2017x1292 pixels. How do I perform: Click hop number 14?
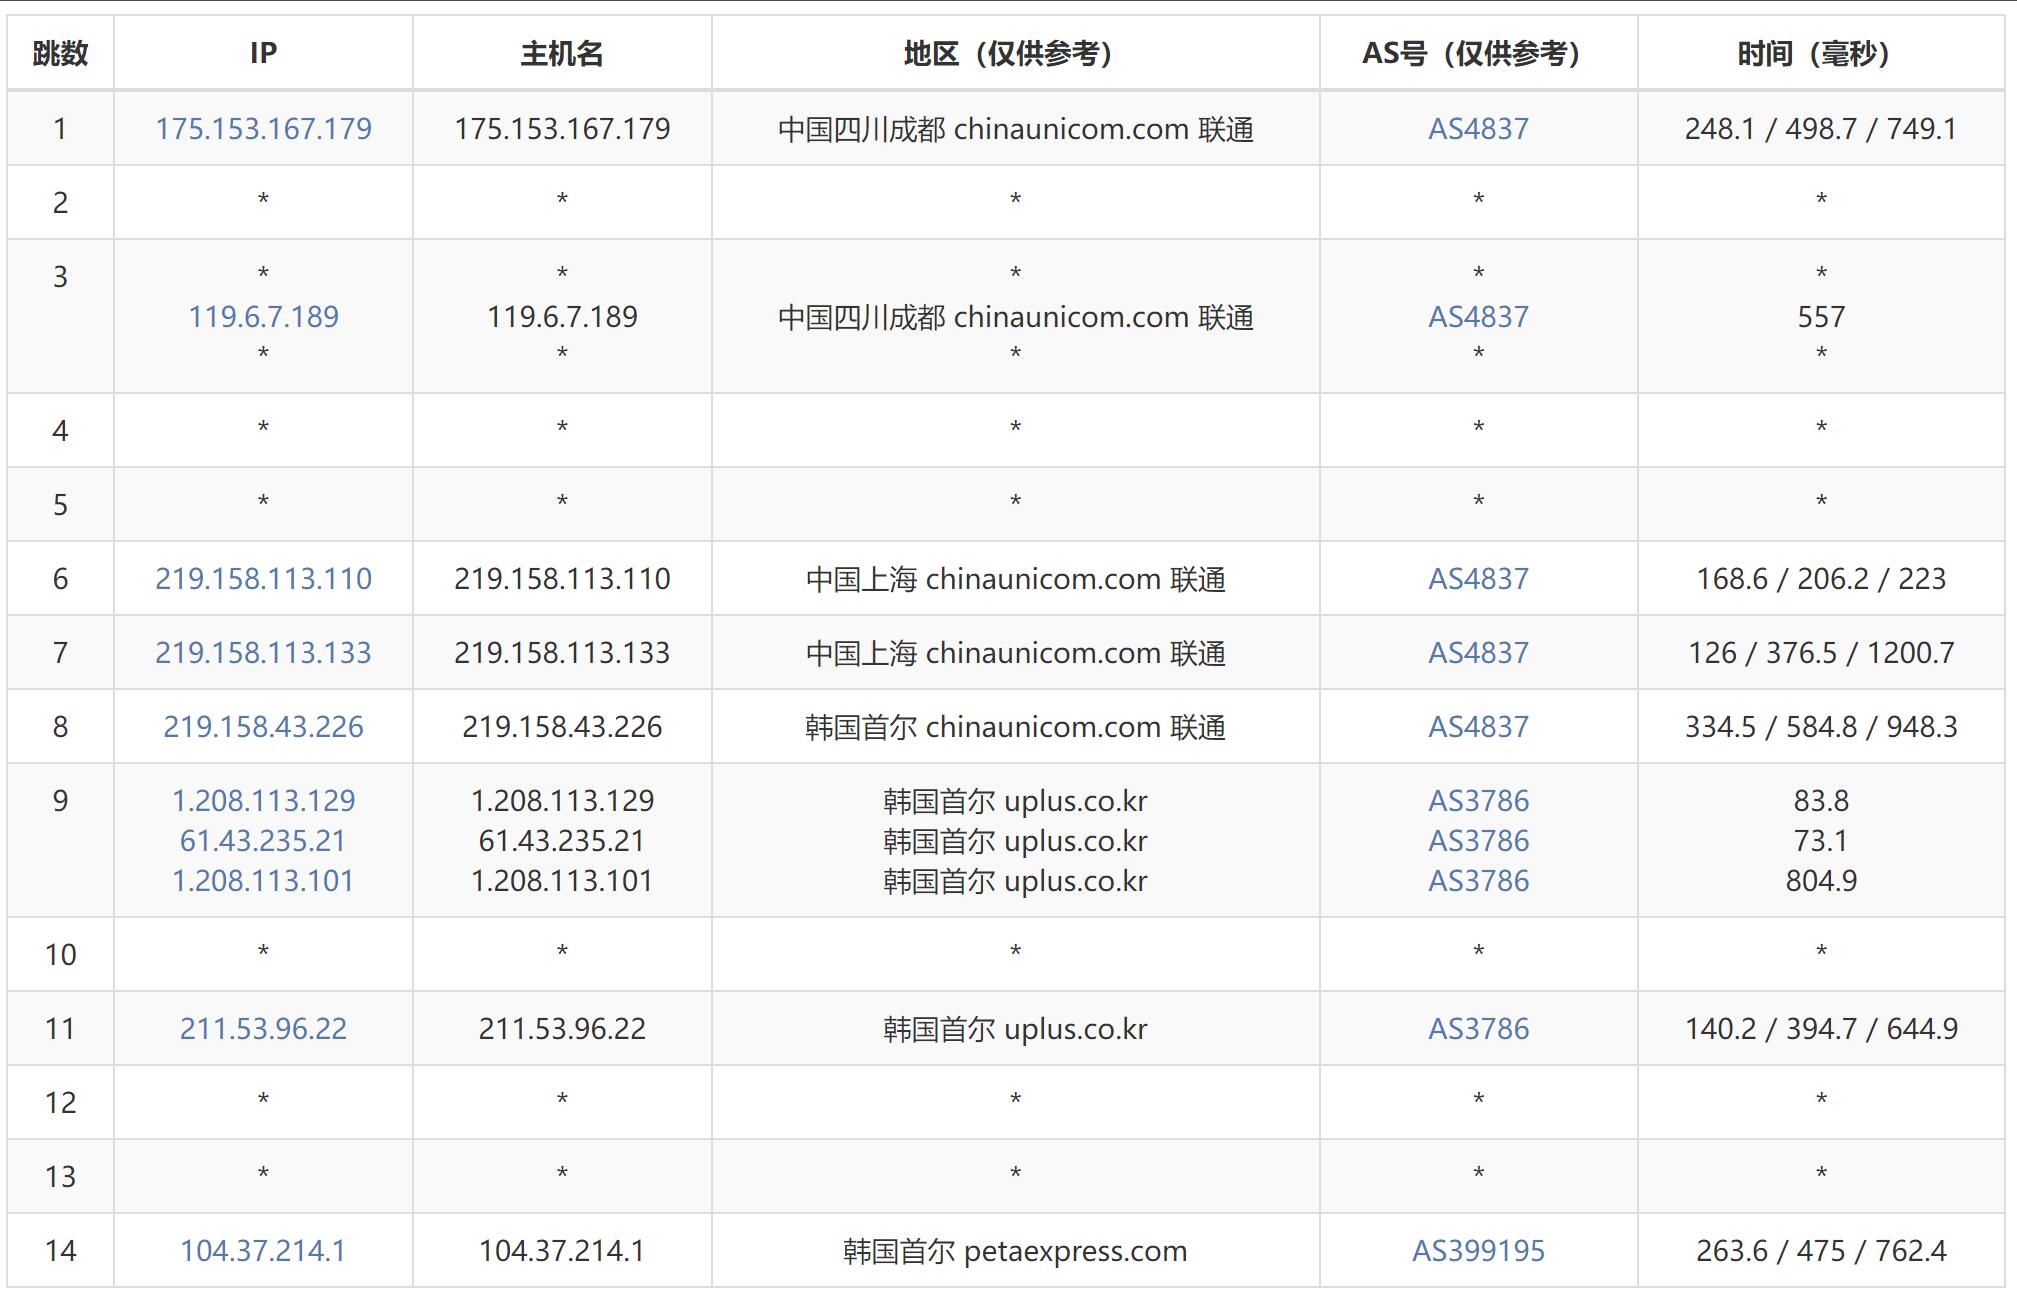tap(60, 1251)
